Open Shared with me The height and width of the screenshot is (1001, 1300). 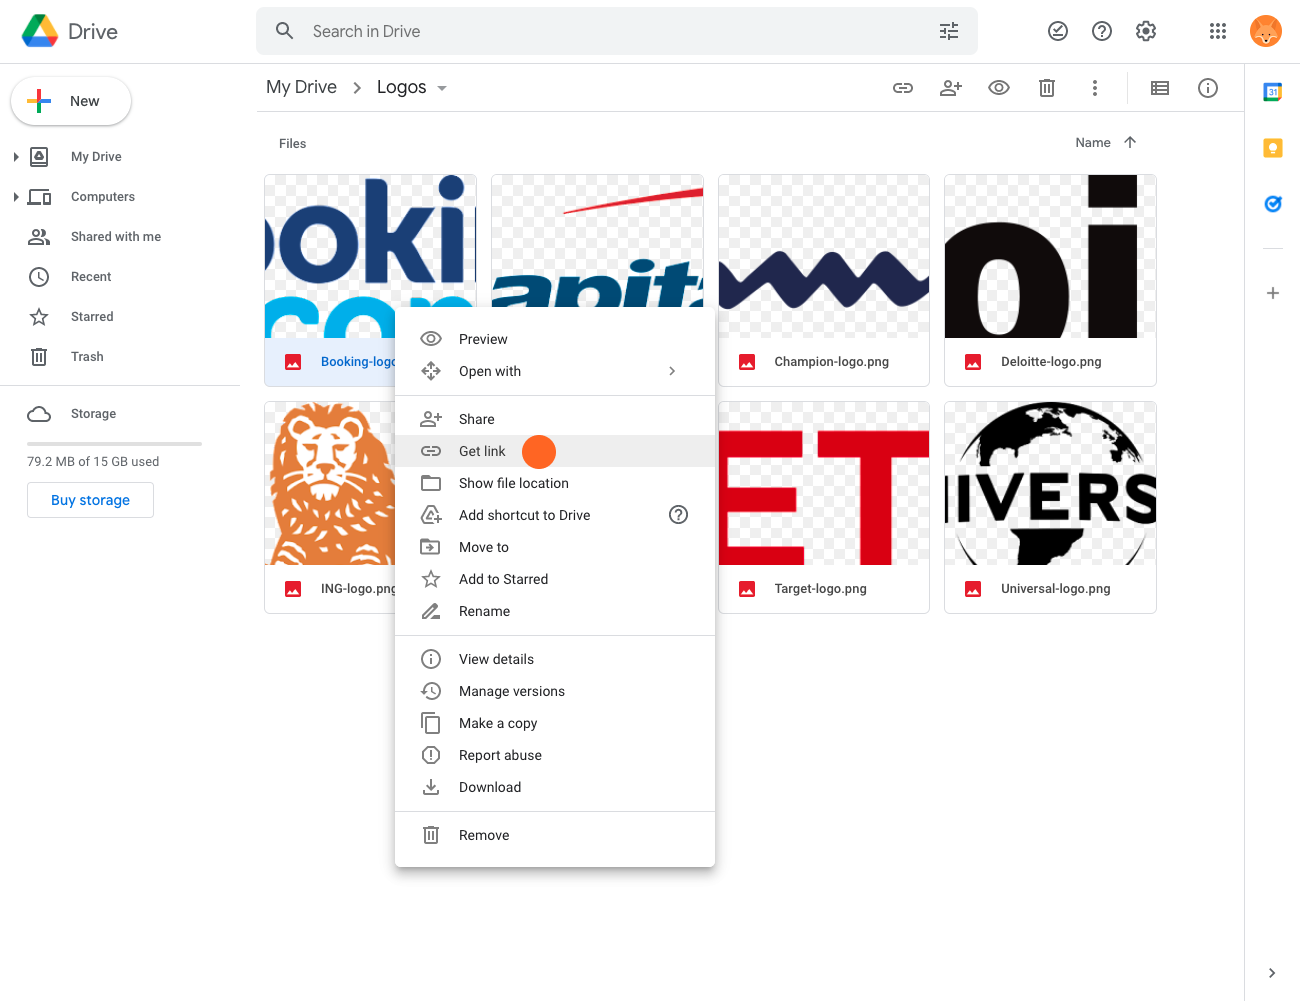click(x=116, y=237)
